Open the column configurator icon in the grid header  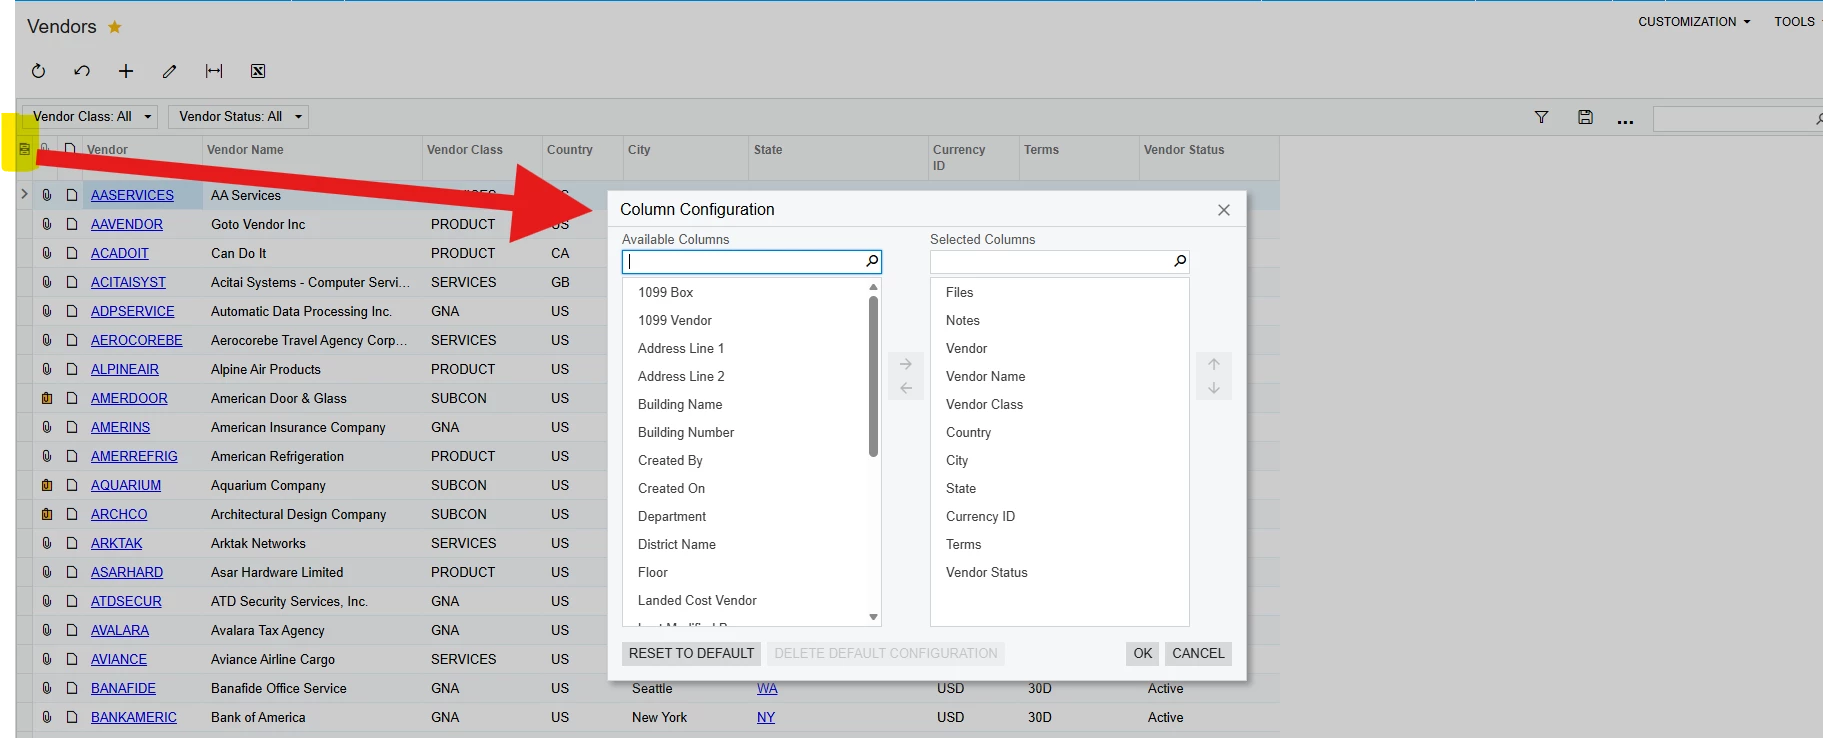tap(25, 149)
